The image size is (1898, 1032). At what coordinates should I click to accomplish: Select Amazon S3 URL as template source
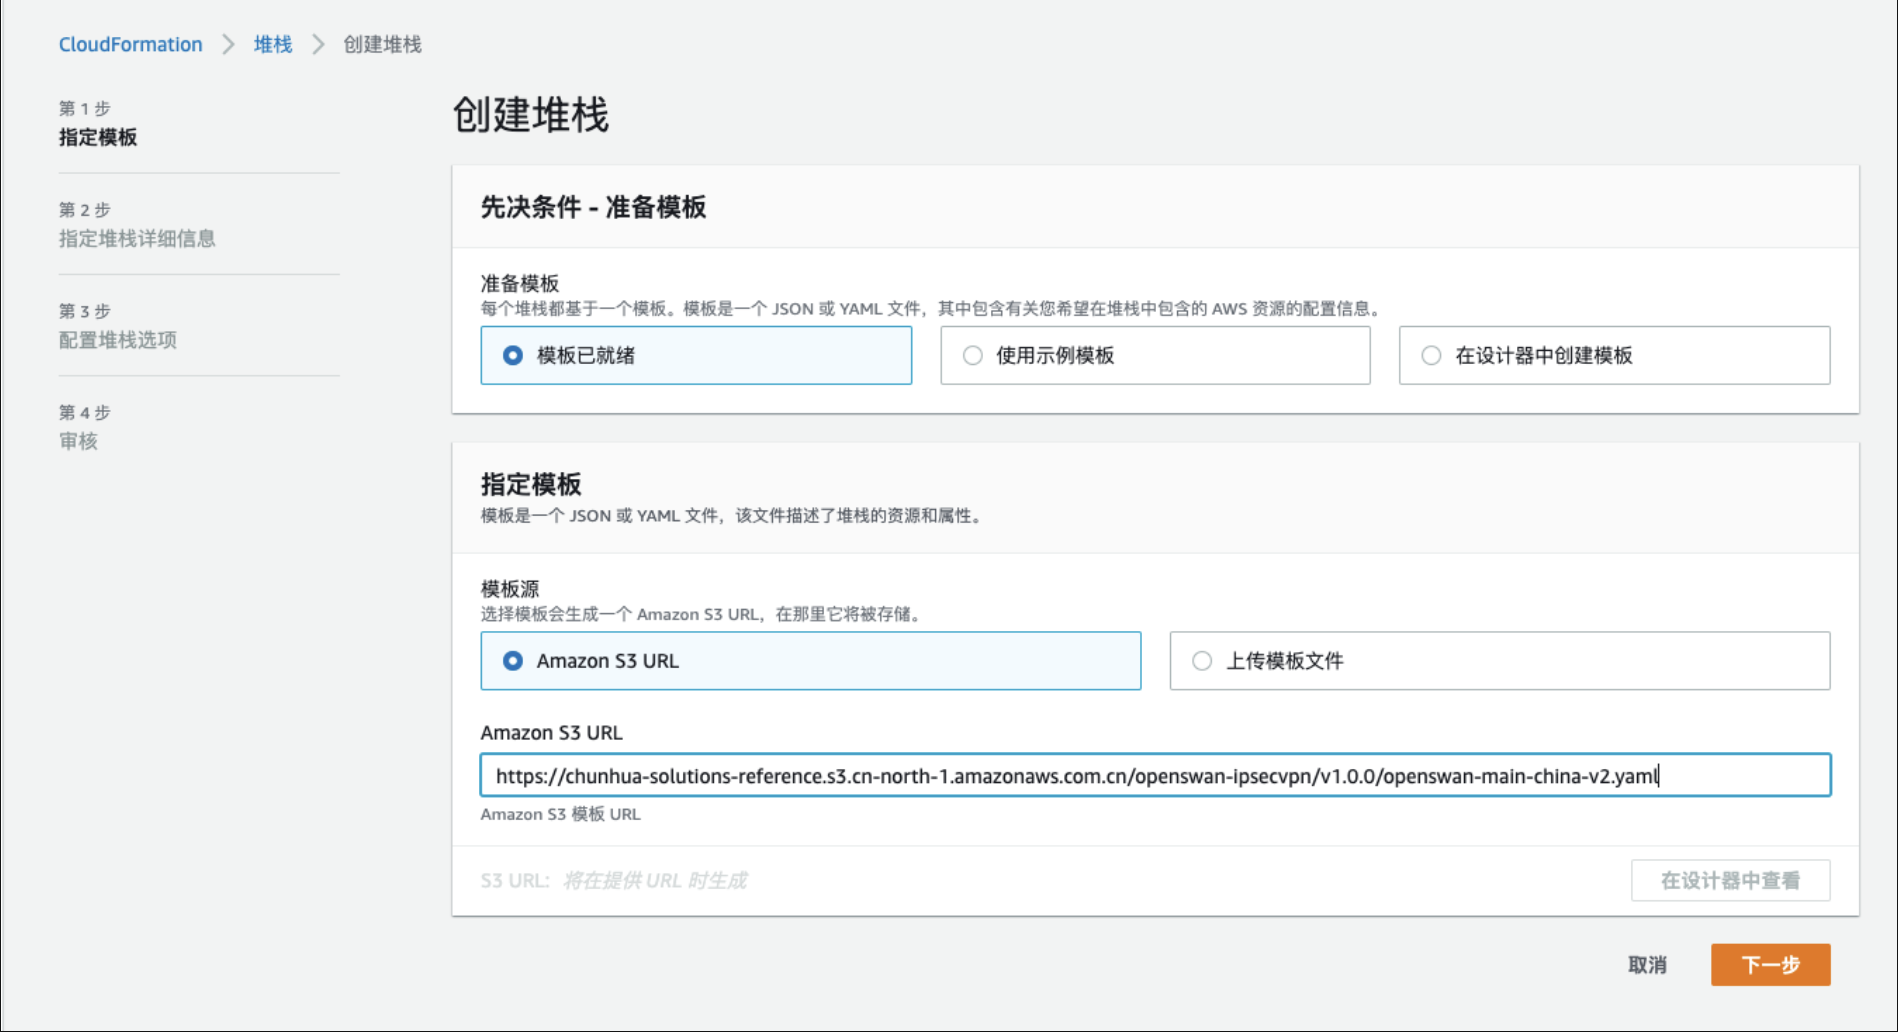tap(811, 660)
